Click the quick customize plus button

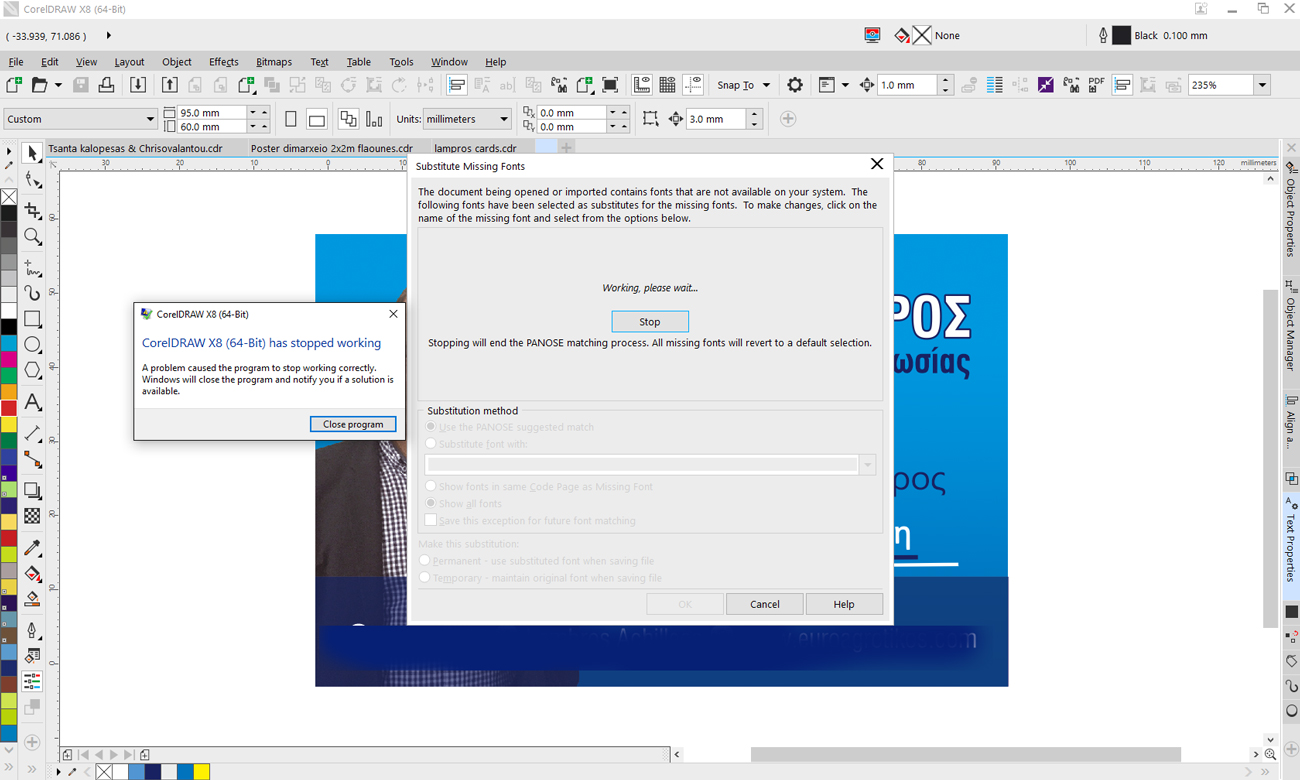click(x=788, y=119)
